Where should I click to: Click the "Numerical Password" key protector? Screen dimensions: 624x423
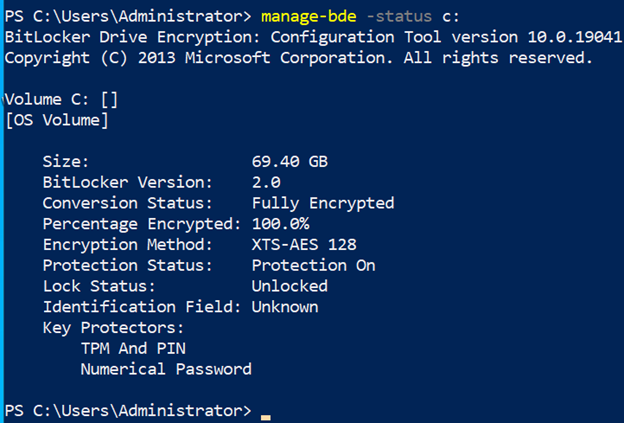(x=166, y=369)
